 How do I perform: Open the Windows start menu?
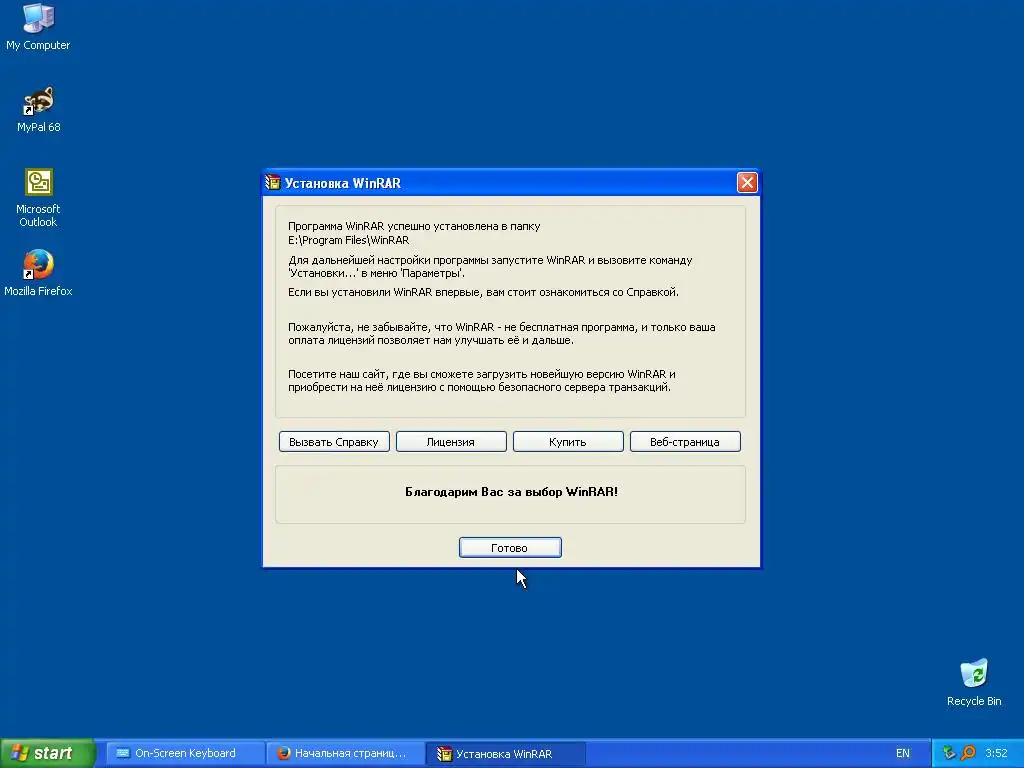(47, 753)
